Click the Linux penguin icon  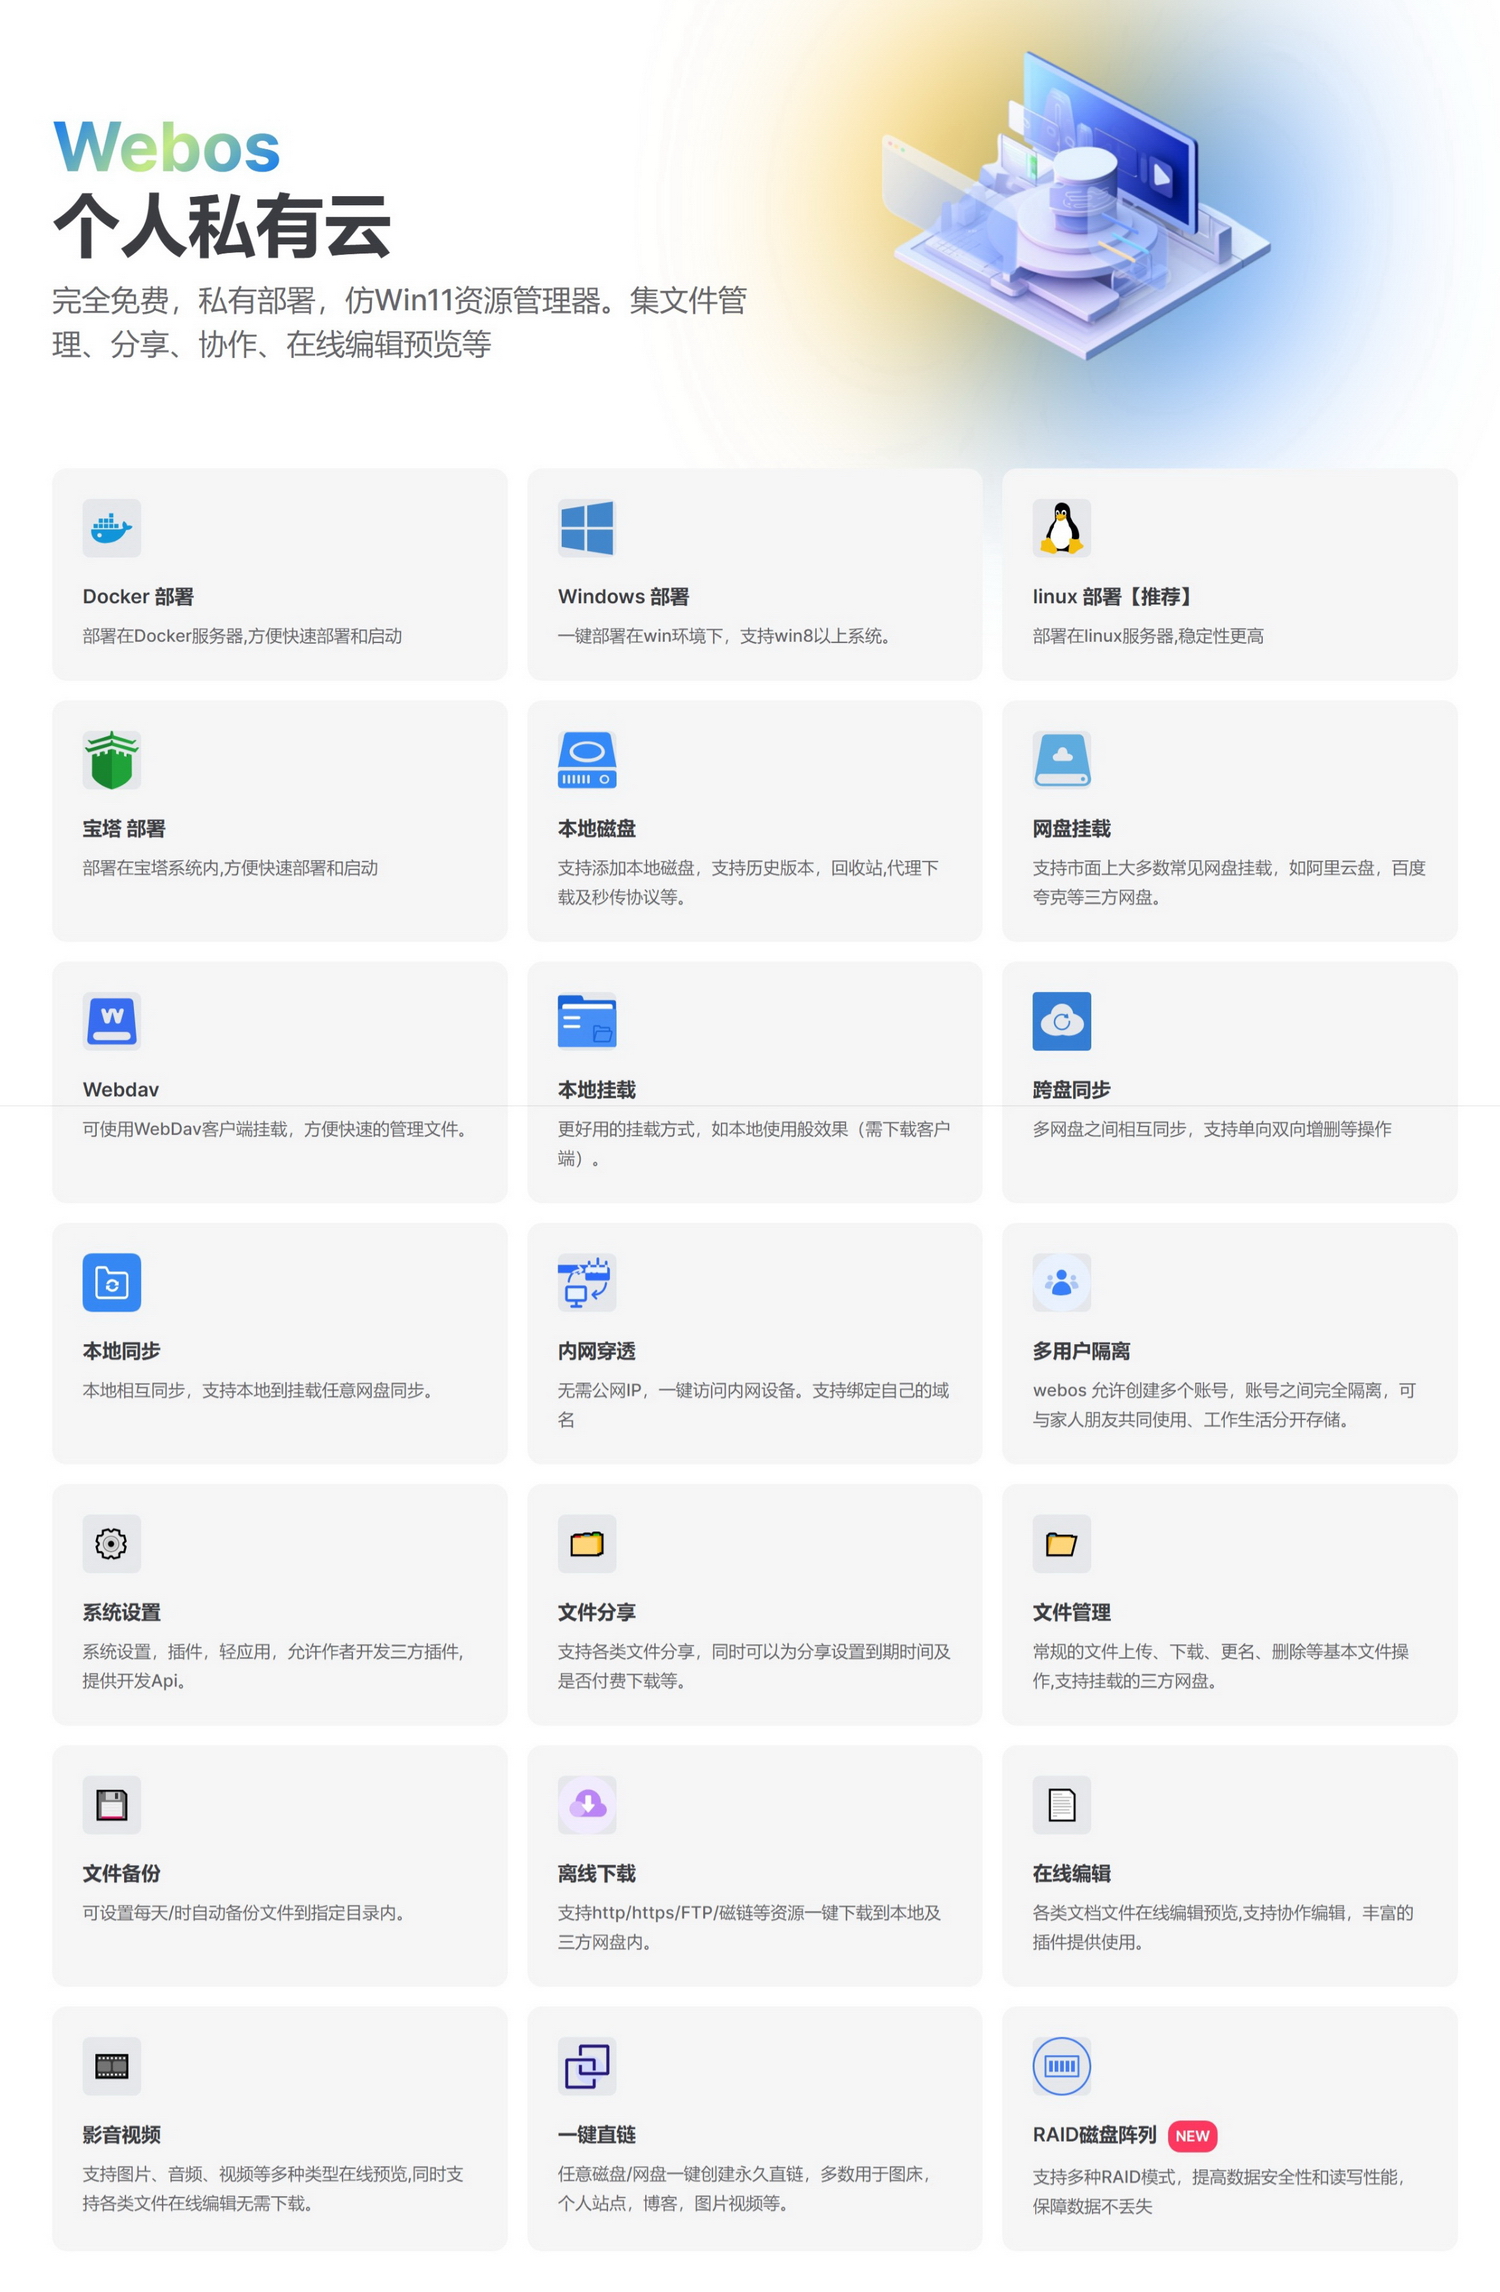tap(1061, 528)
